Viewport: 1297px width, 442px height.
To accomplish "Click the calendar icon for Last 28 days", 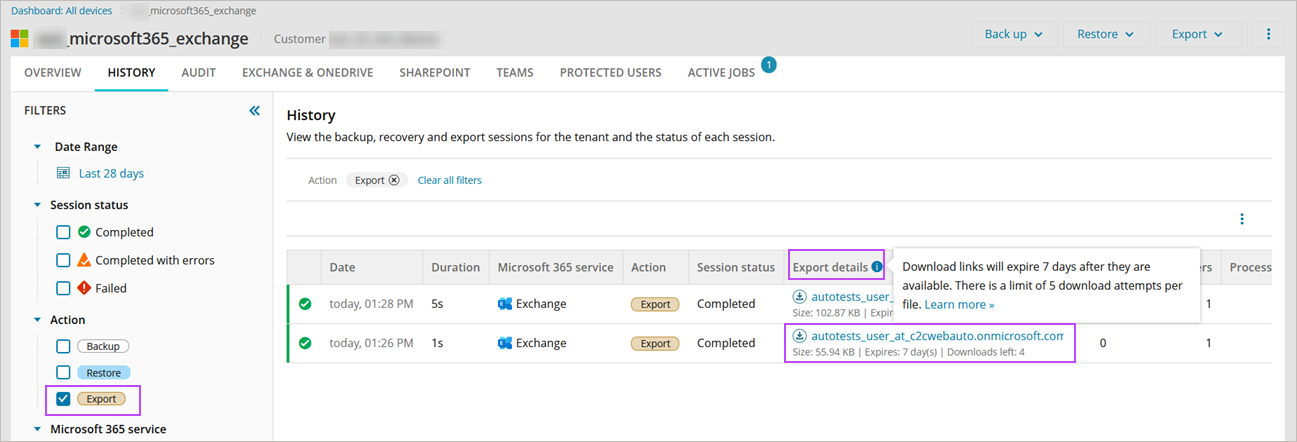I will pos(63,173).
